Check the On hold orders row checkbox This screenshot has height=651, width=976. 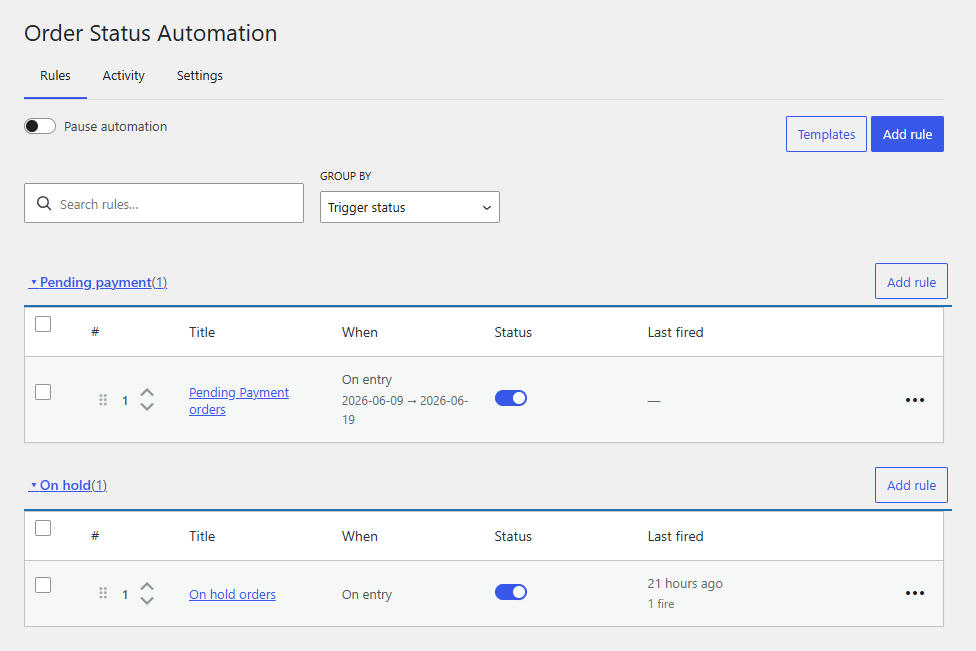tap(43, 585)
